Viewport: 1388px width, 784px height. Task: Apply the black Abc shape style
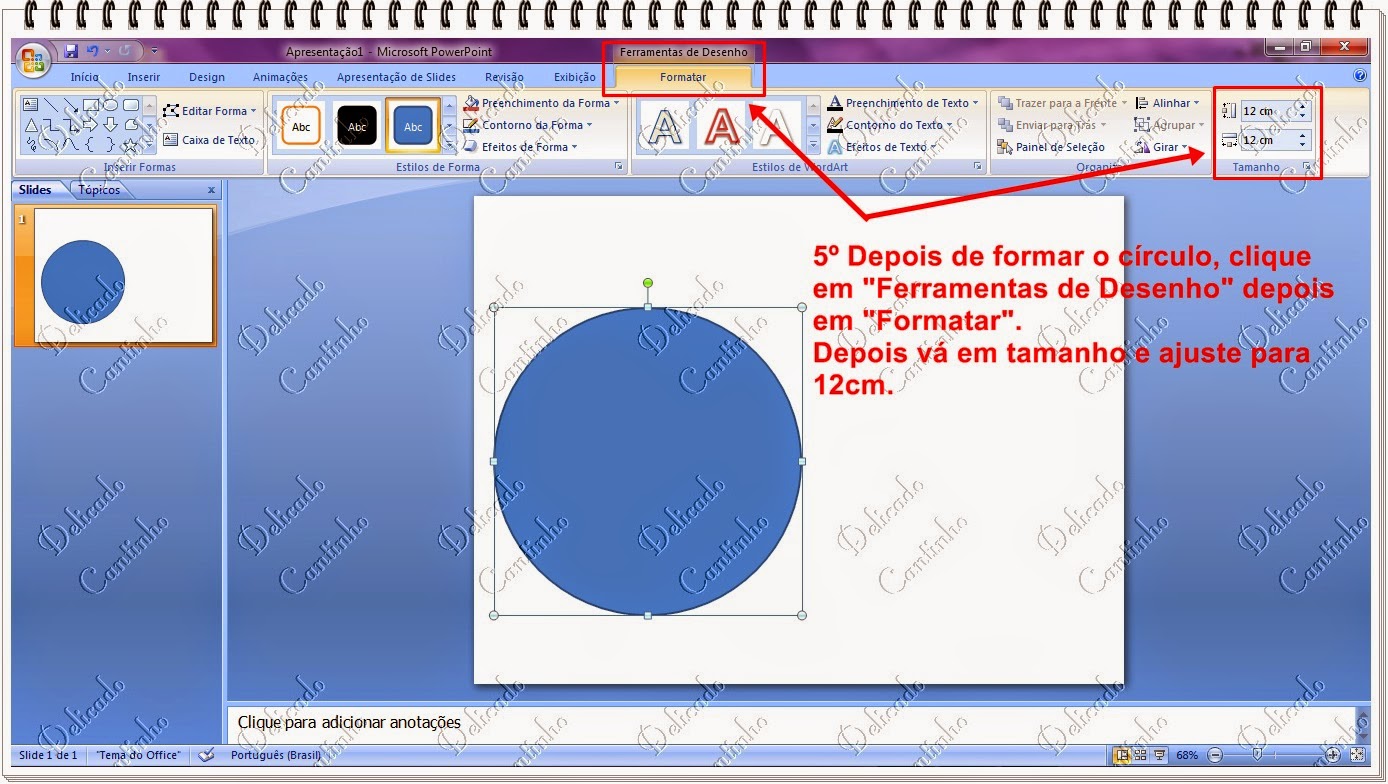(x=357, y=126)
